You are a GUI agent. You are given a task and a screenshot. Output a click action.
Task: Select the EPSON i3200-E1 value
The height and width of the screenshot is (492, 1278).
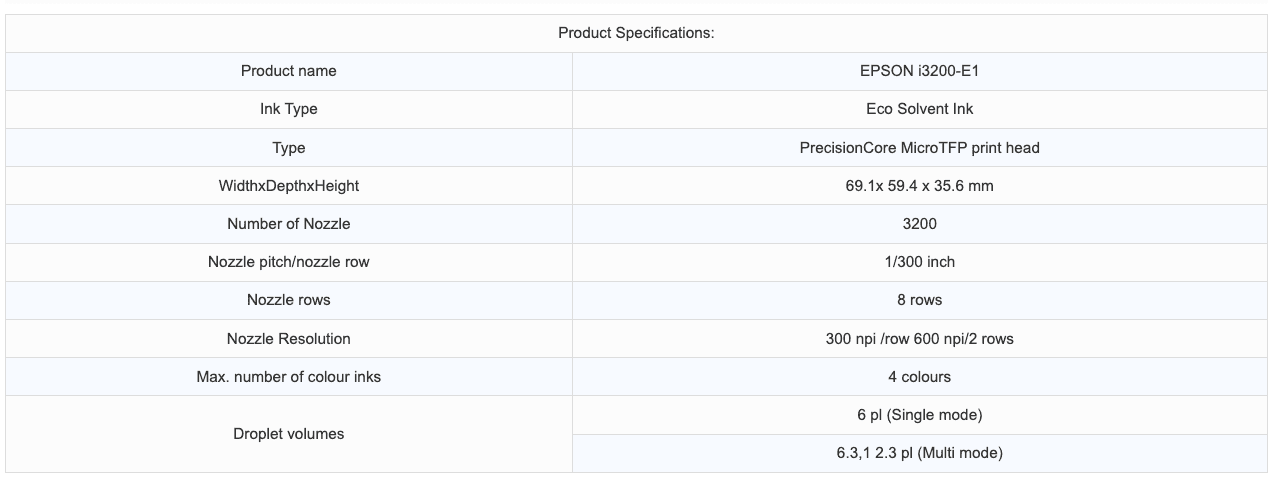click(x=919, y=71)
